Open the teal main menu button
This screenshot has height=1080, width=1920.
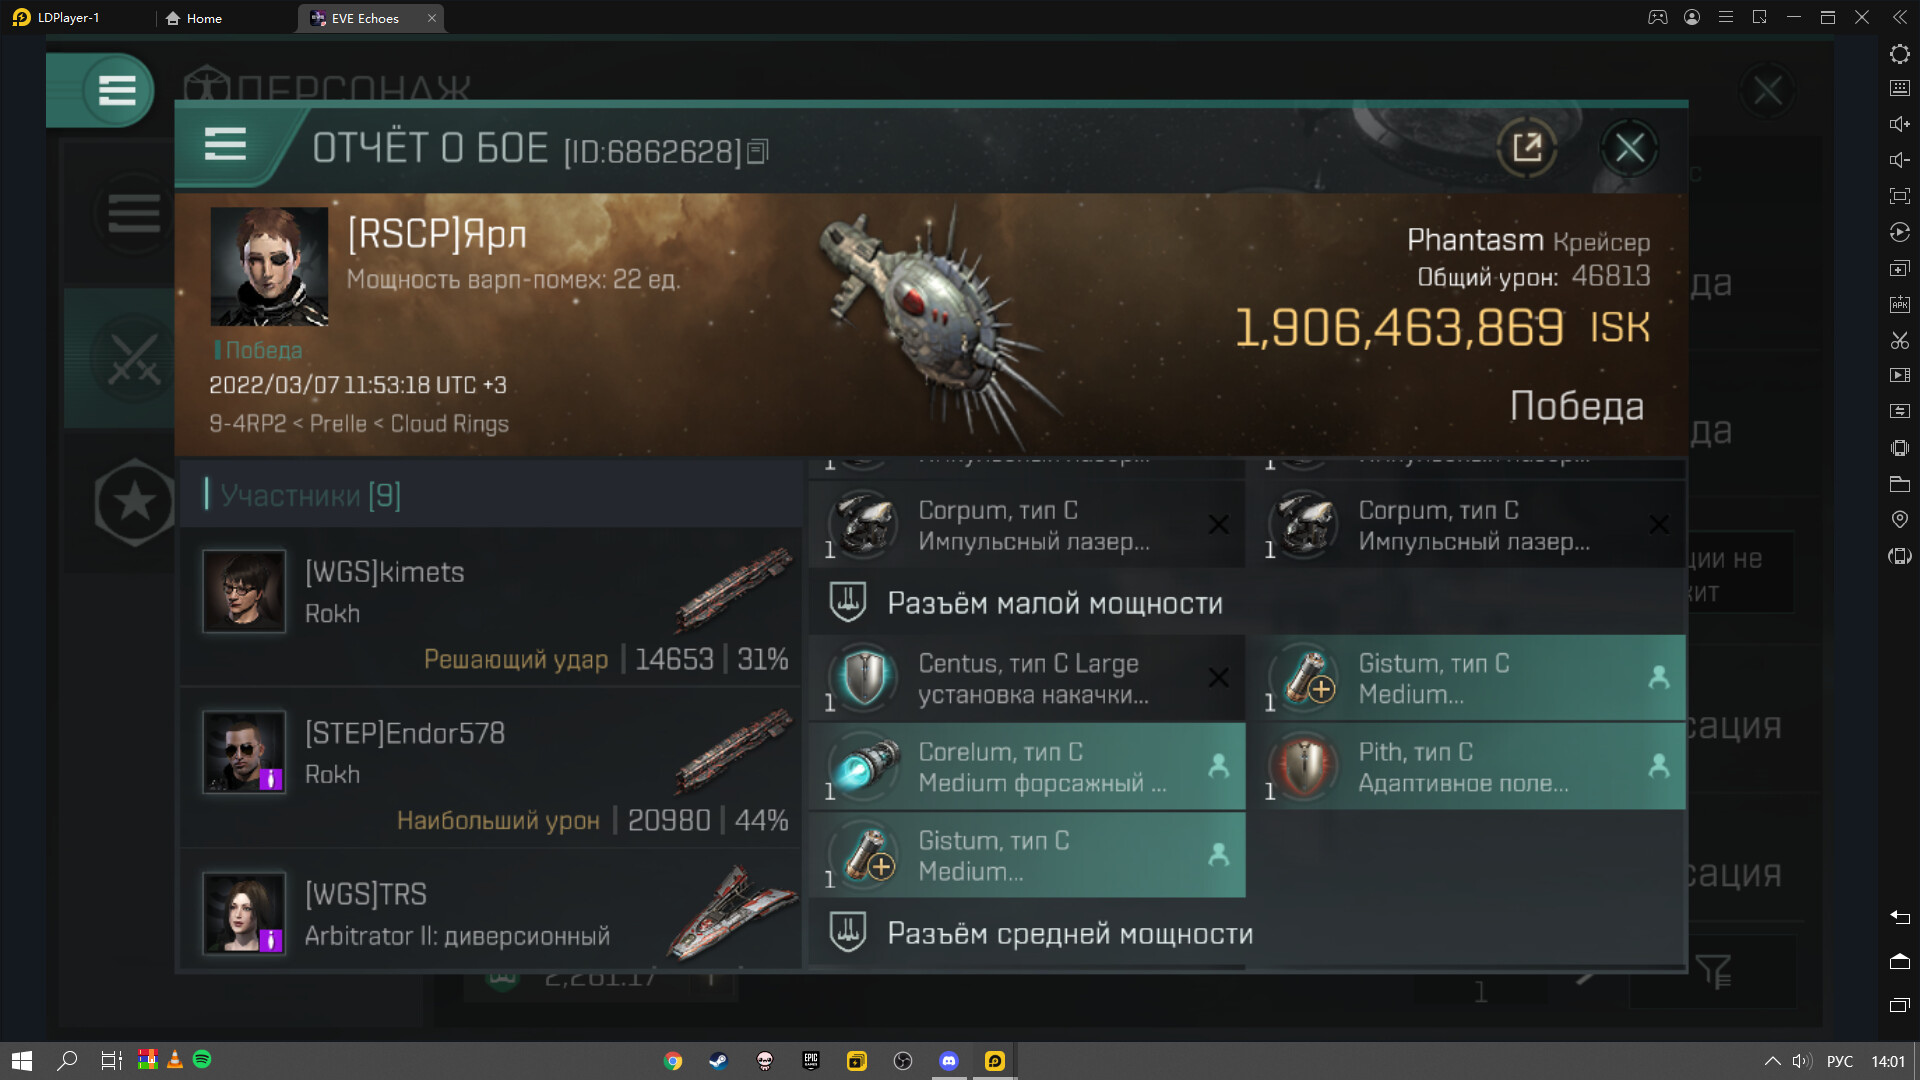tap(116, 91)
